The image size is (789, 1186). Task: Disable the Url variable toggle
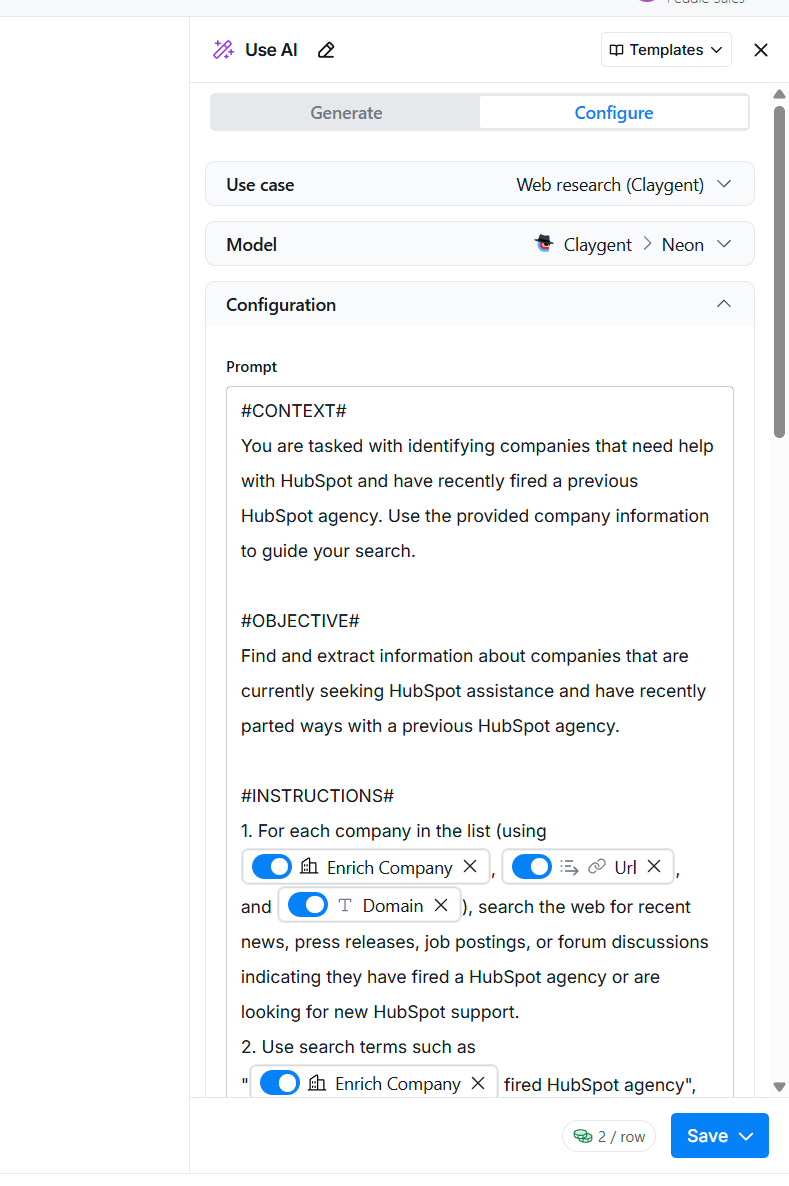(532, 866)
